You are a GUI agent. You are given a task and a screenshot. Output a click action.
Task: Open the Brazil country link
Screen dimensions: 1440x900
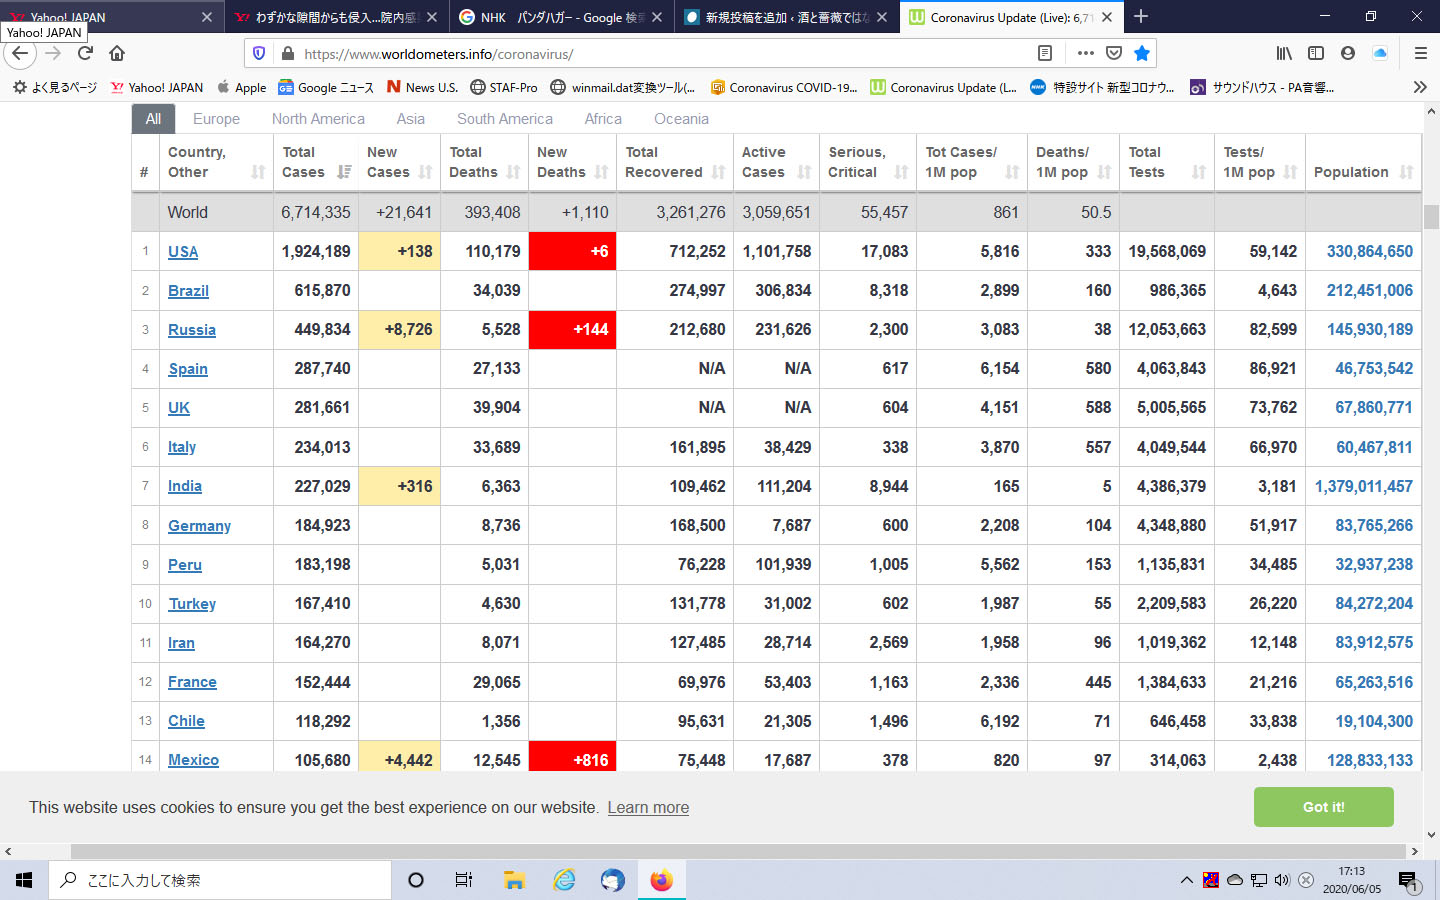[x=188, y=291]
